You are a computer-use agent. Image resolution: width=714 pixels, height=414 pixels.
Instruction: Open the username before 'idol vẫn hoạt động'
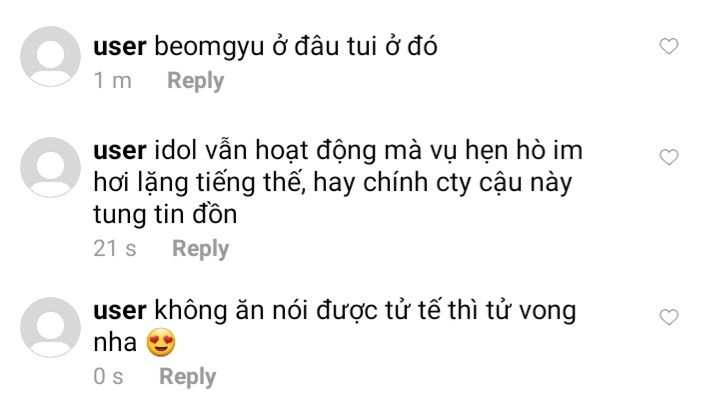(120, 151)
